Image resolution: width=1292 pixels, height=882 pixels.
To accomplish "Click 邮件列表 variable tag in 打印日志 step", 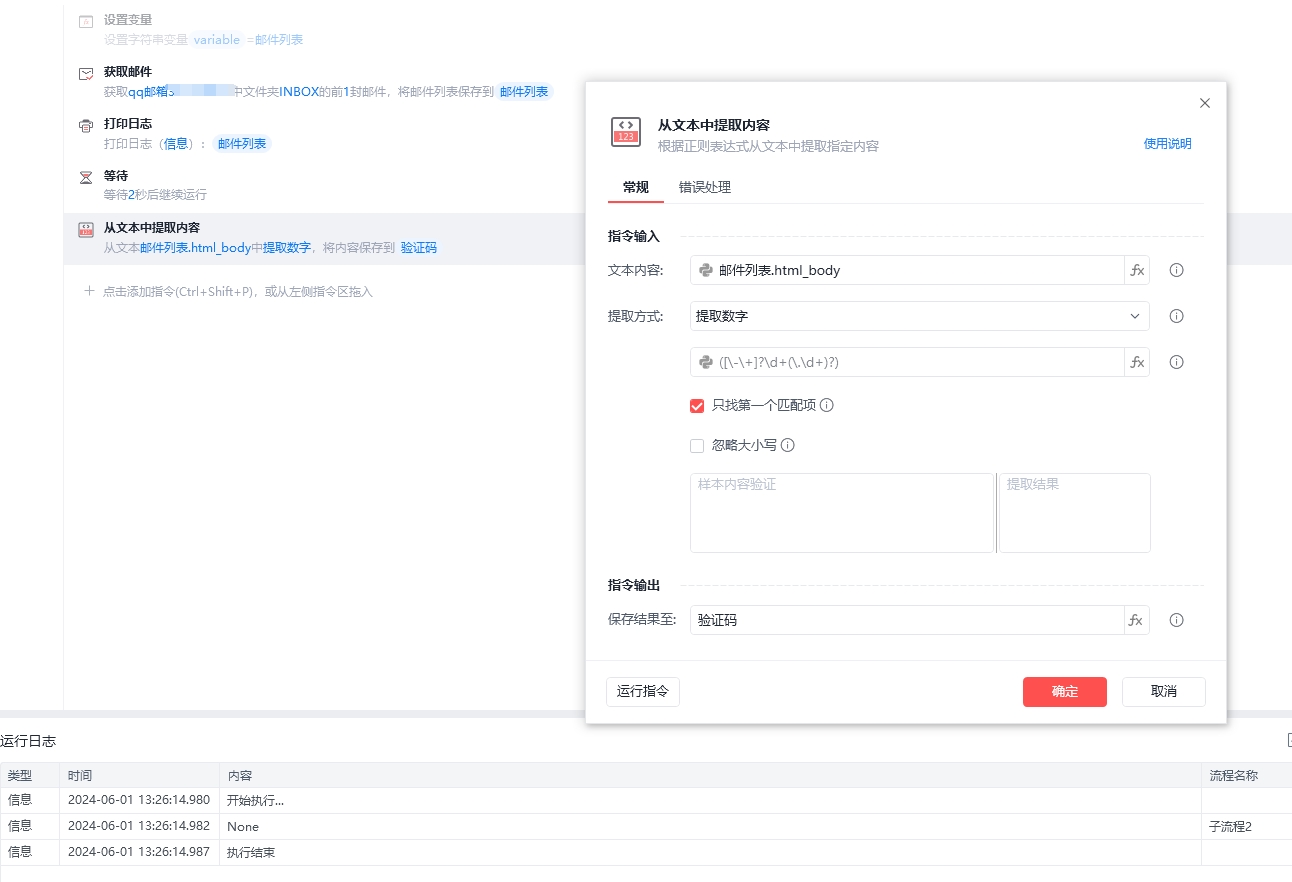I will pyautogui.click(x=242, y=144).
